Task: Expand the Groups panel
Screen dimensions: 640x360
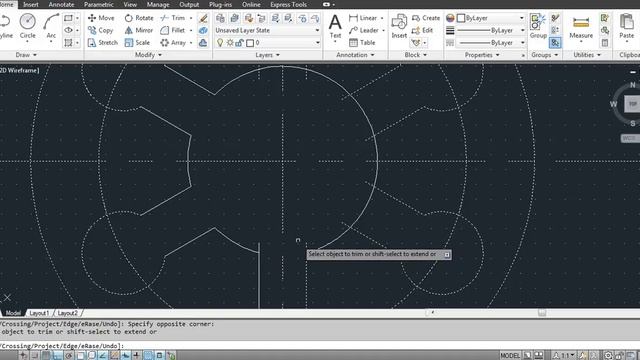Action: click(x=544, y=55)
